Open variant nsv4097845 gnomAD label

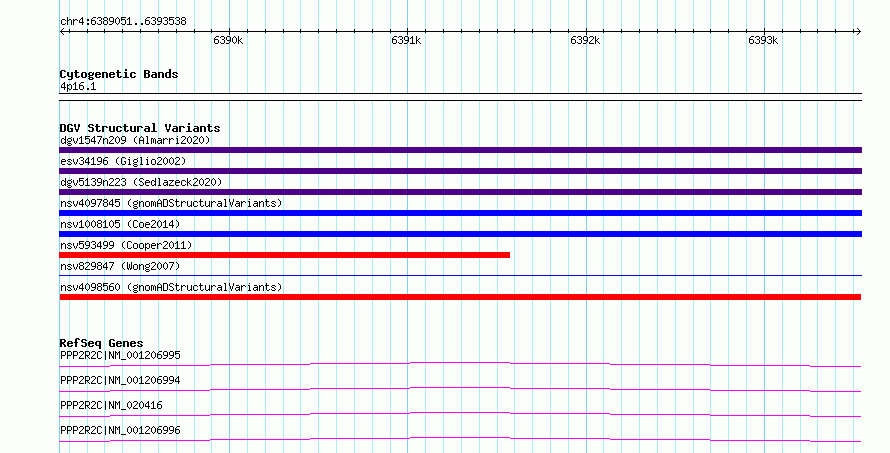[171, 203]
